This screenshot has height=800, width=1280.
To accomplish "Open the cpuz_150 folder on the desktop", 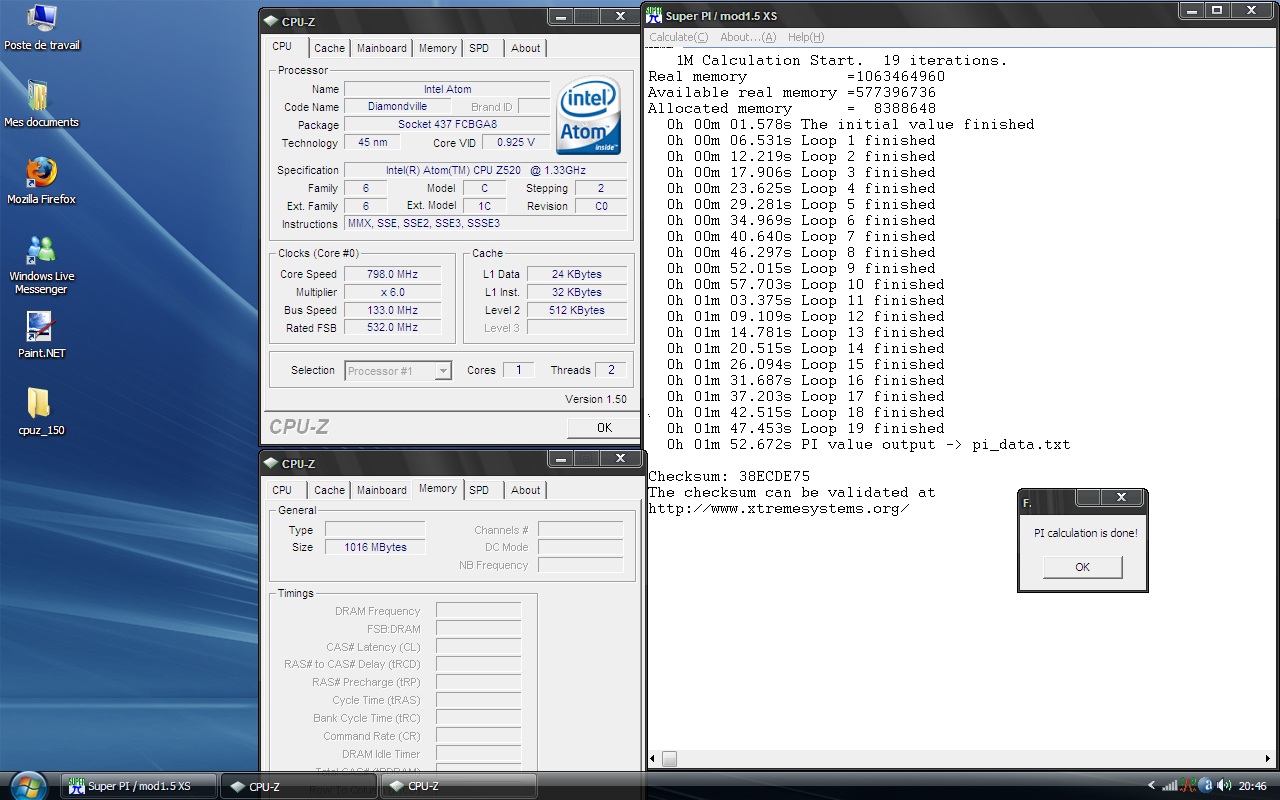I will coord(41,412).
